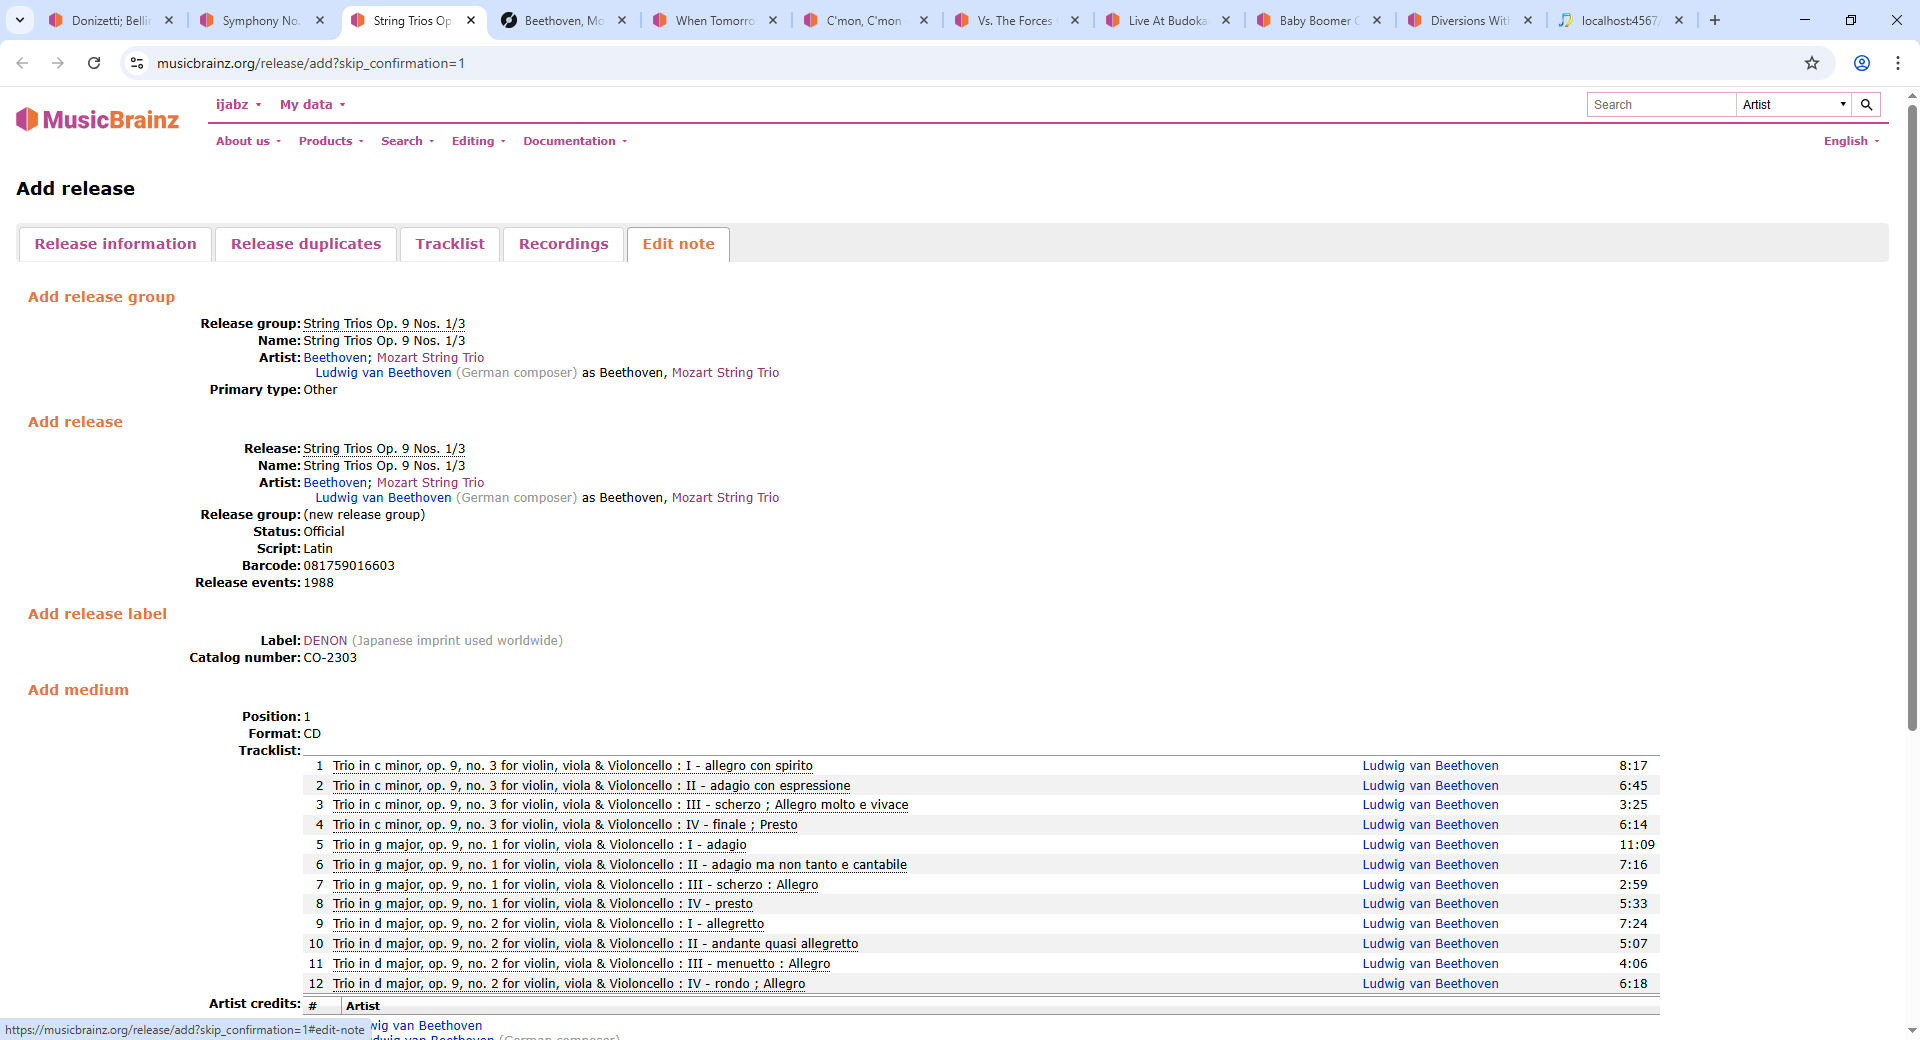Open track 5 I - adagio link

coord(539,845)
